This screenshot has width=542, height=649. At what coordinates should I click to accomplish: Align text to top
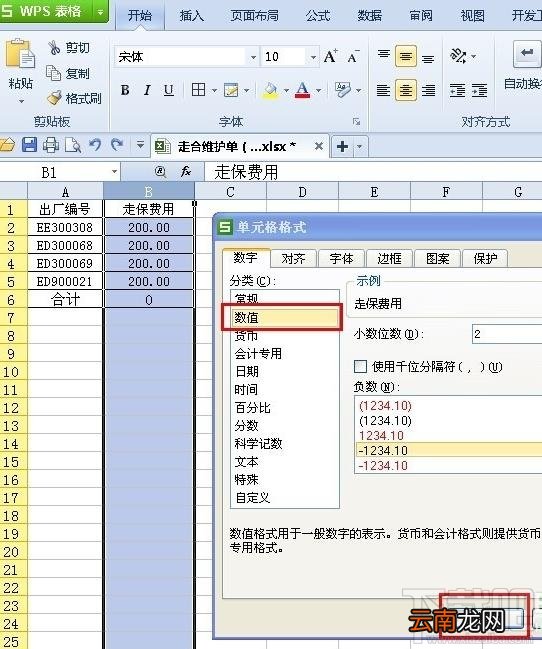click(384, 54)
